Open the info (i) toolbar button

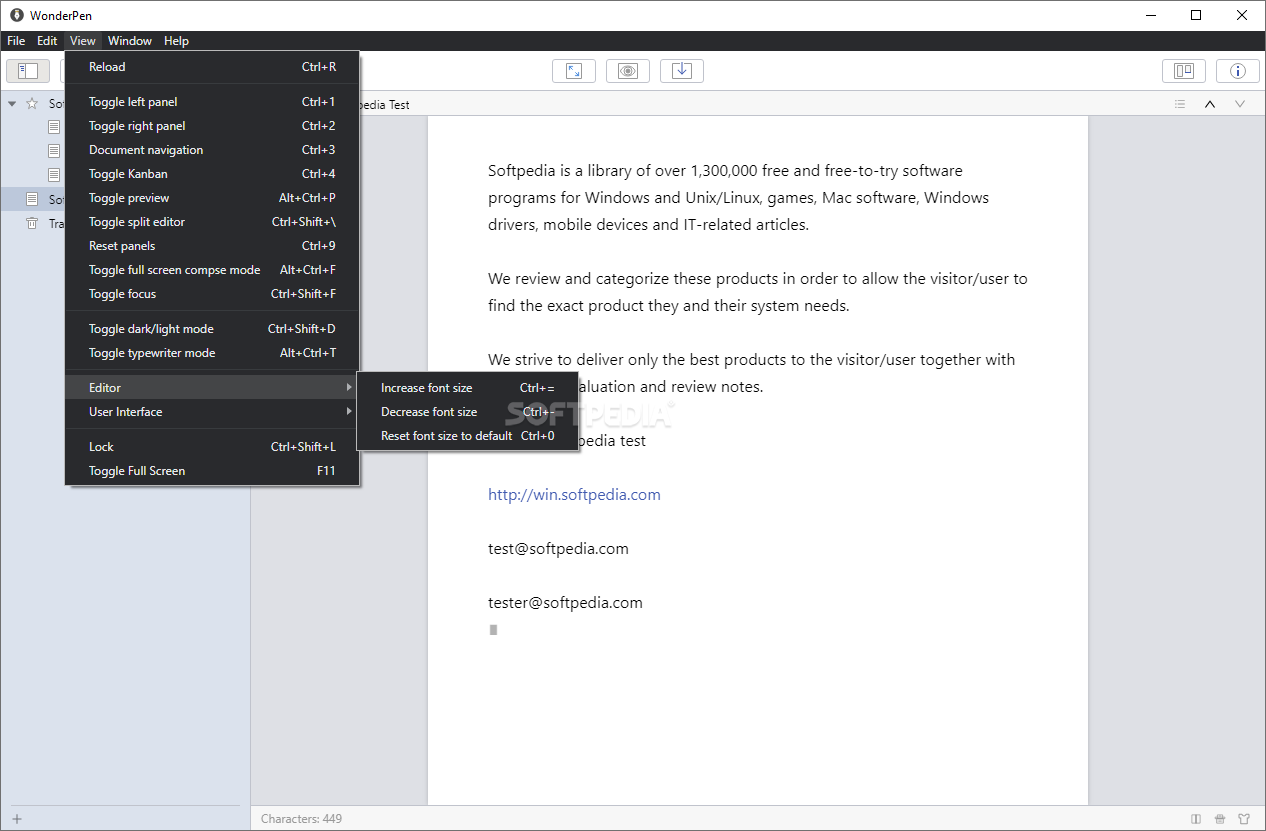pos(1238,71)
